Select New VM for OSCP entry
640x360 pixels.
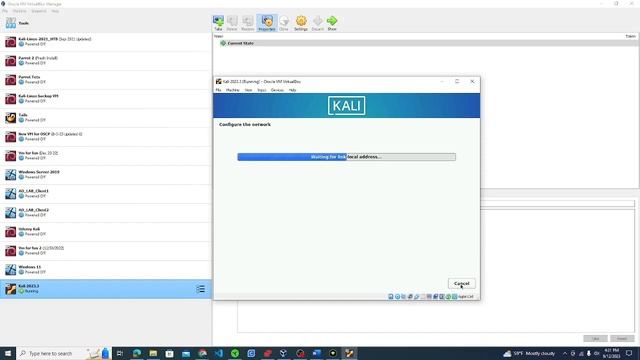[106, 137]
